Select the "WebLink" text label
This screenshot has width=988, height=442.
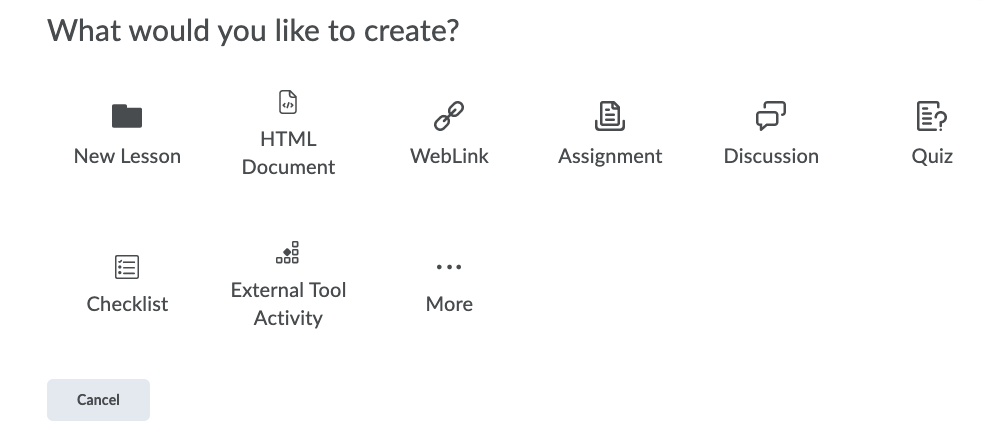pyautogui.click(x=449, y=156)
